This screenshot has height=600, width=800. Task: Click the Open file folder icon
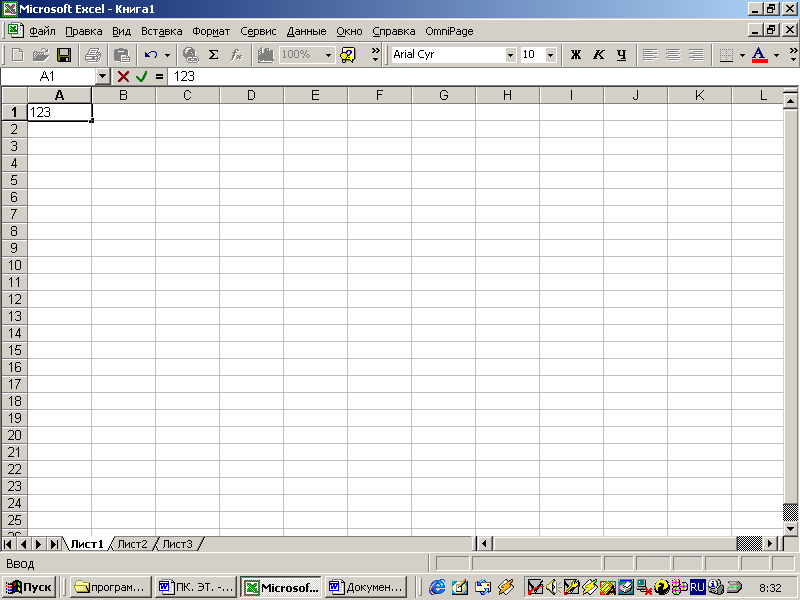tap(41, 55)
